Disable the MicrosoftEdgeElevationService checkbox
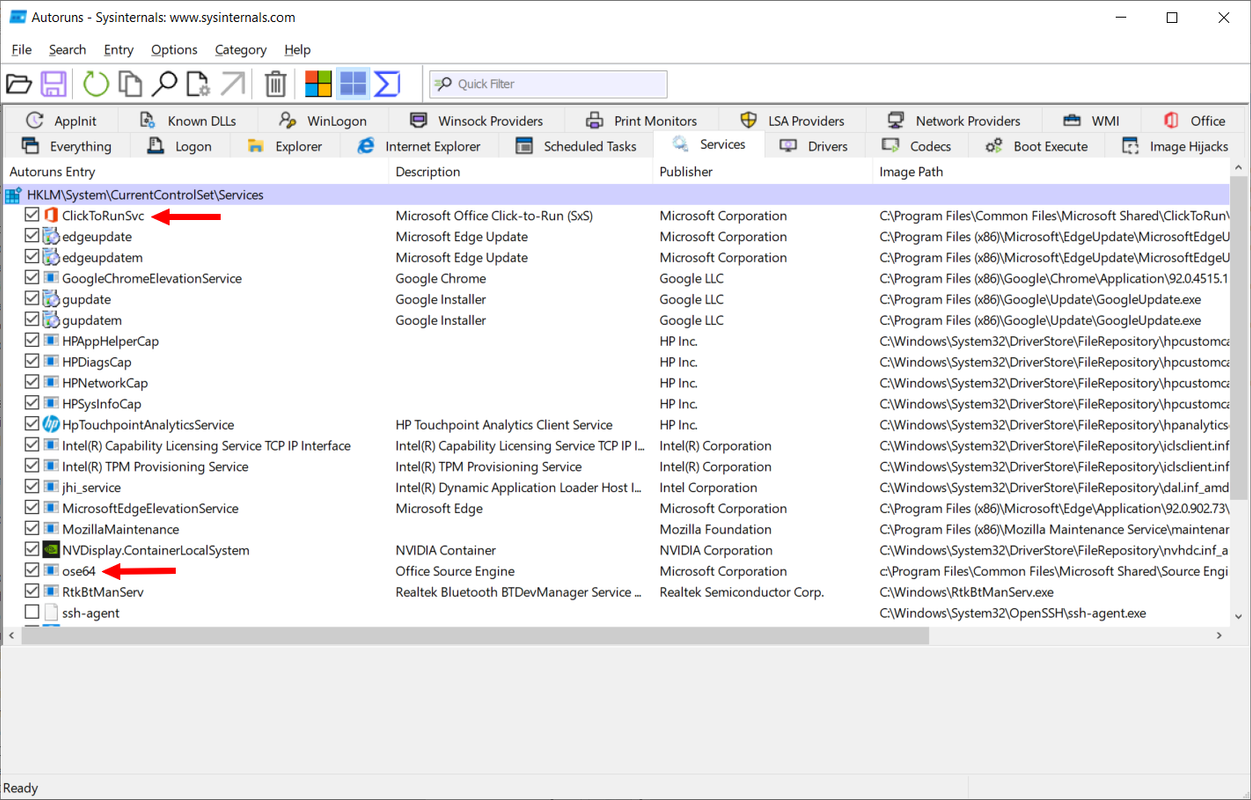Screen dimensions: 1251x800 tap(32, 508)
